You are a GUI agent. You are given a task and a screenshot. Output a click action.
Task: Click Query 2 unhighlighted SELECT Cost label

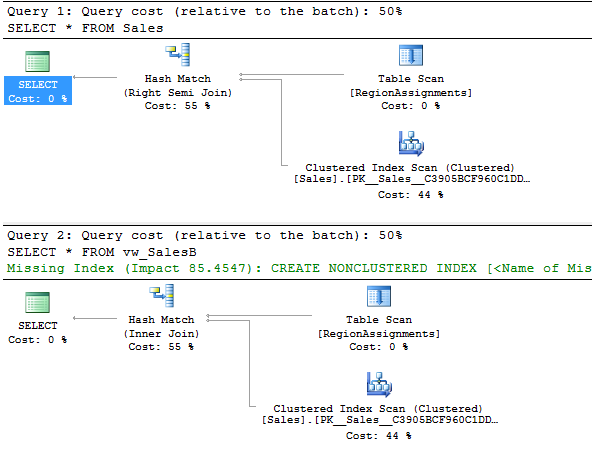coord(38,332)
